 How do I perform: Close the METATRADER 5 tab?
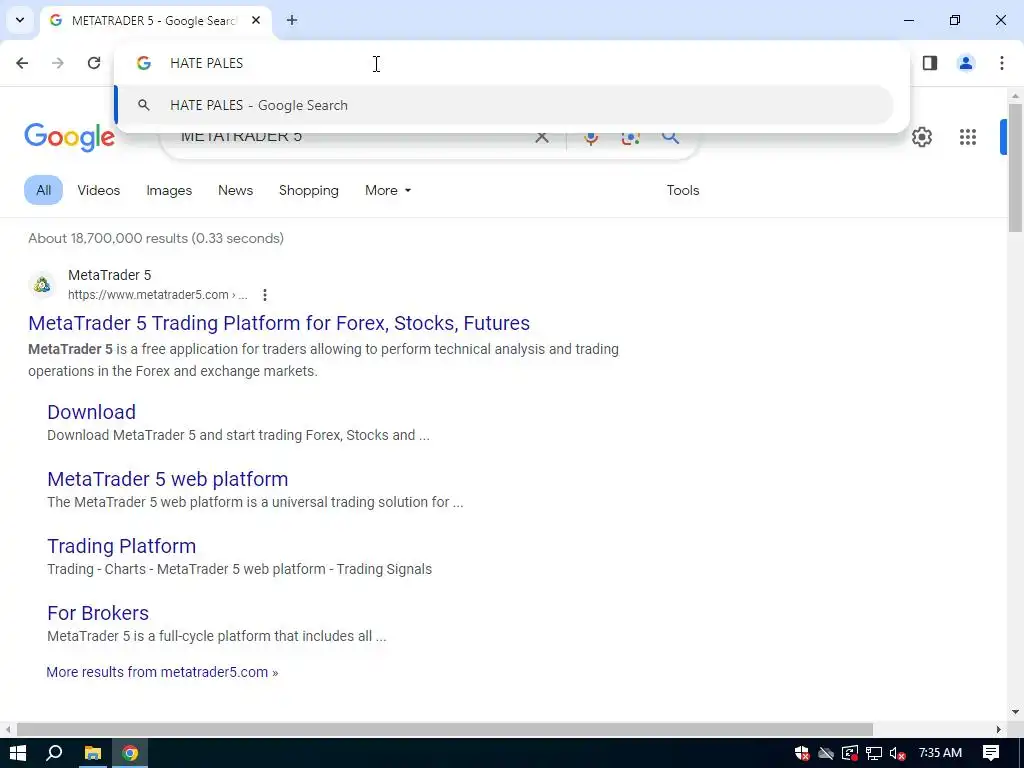[256, 20]
